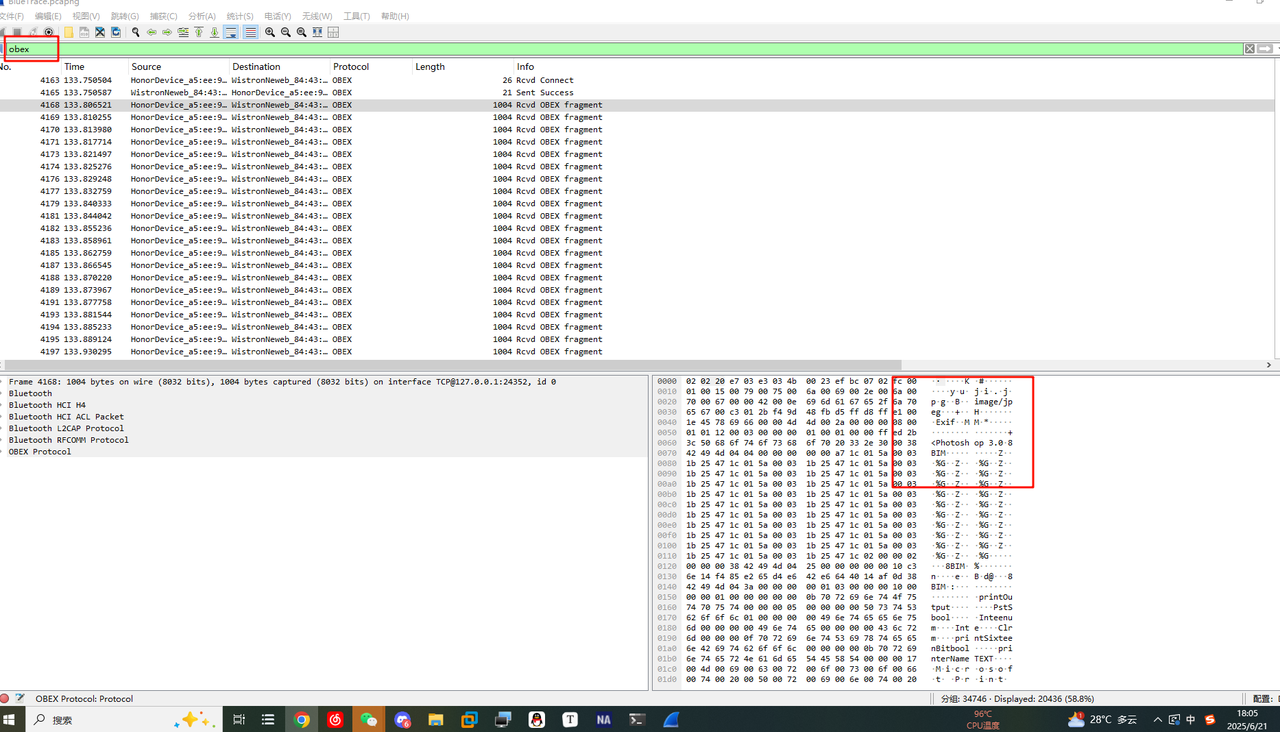Toggle packet colorization rules button
Image resolution: width=1280 pixels, height=732 pixels.
250,32
